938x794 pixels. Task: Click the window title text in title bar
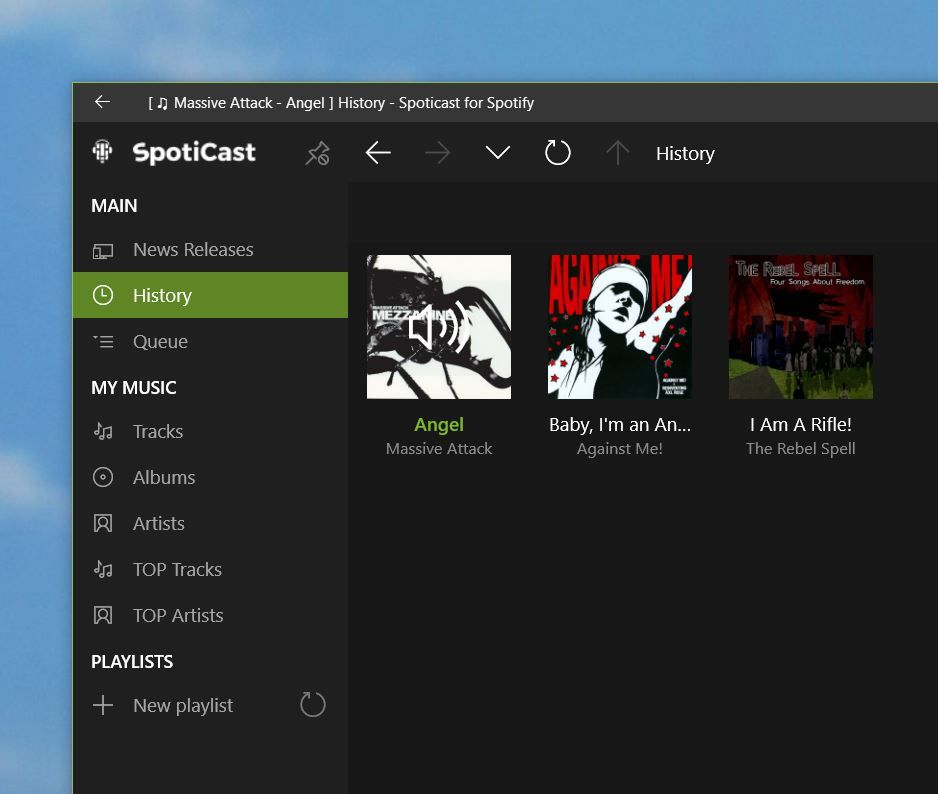pyautogui.click(x=341, y=103)
